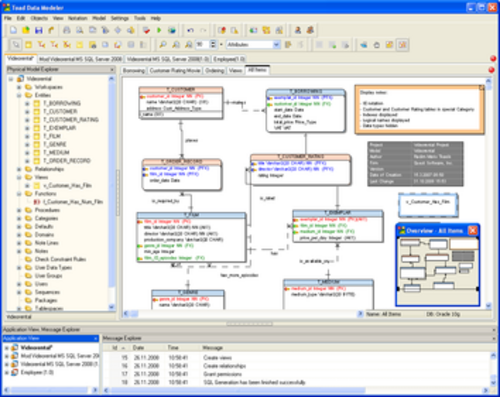Viewport: 500px width, 397px height.
Task: Click the Open folder icon in toolbar
Action: point(26,30)
